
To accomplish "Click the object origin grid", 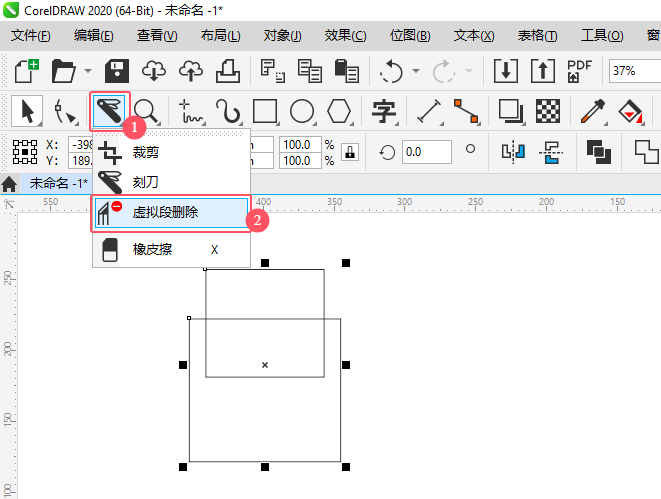I will point(25,152).
